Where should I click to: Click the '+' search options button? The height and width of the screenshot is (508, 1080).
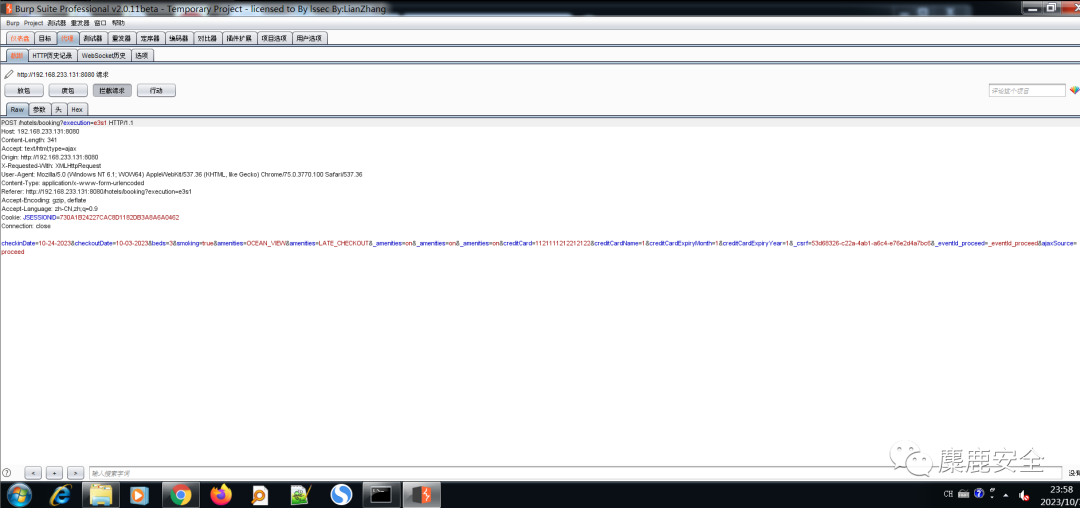tap(54, 473)
